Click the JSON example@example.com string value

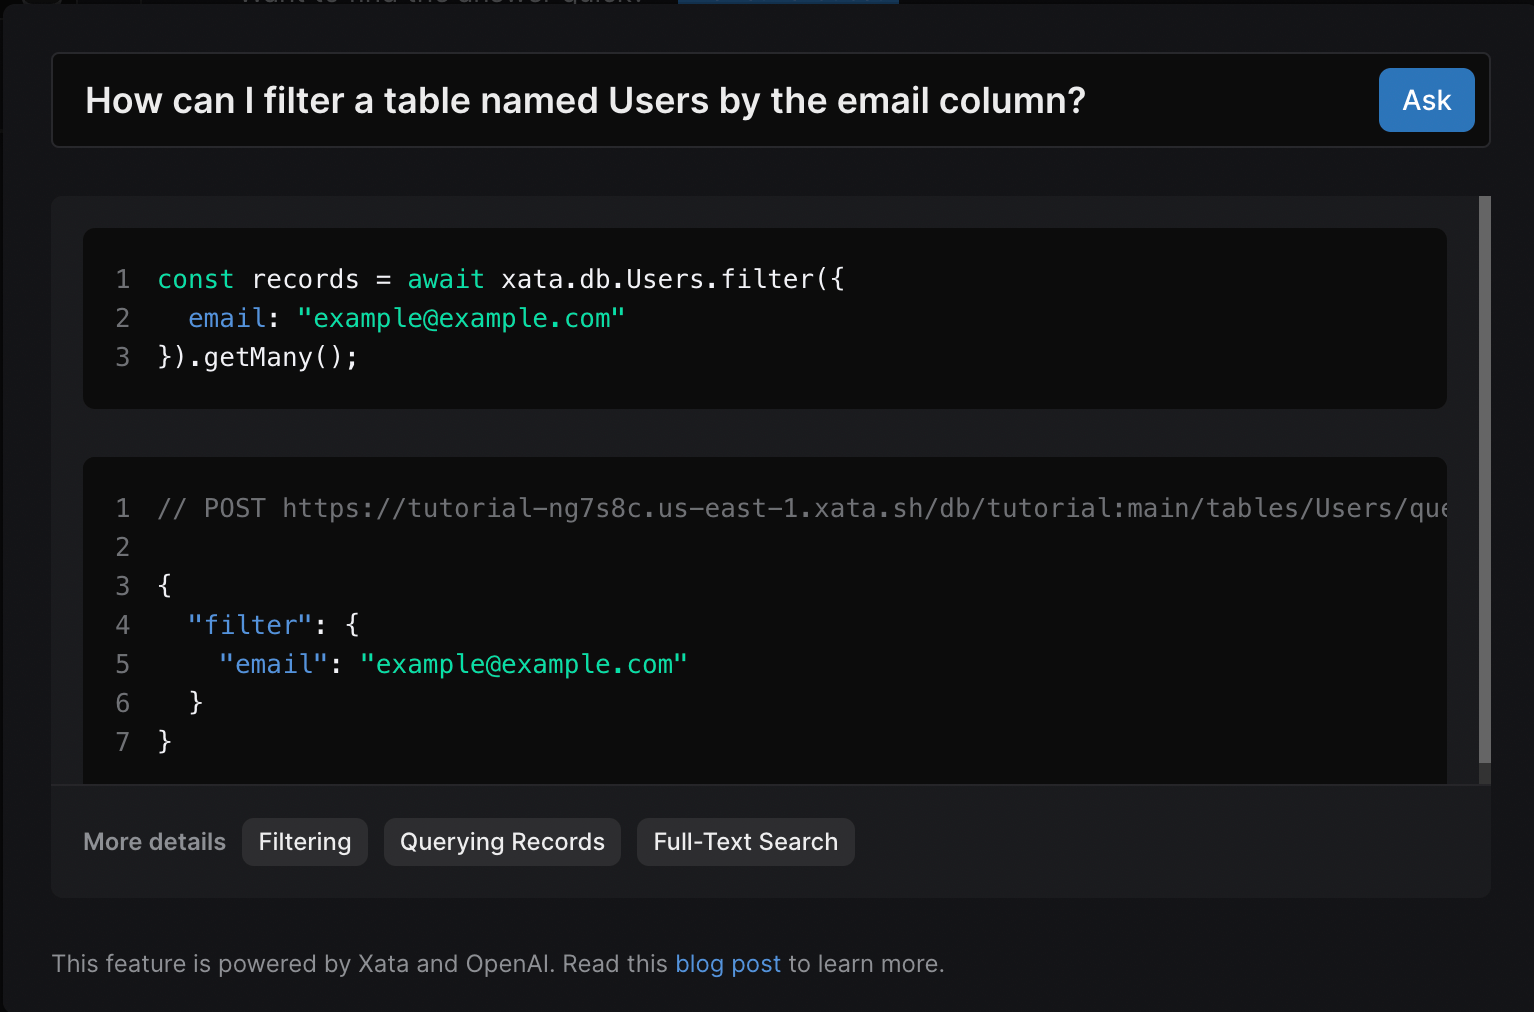click(524, 664)
